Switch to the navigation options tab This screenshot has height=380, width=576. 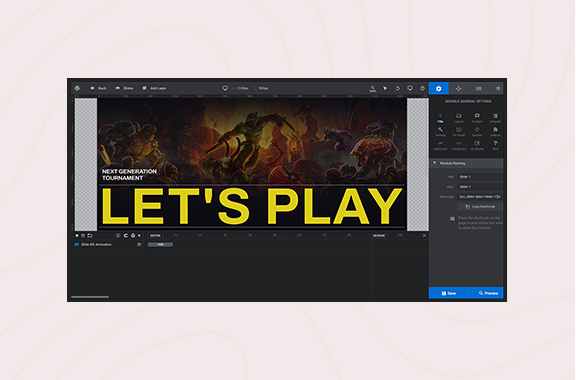click(458, 89)
